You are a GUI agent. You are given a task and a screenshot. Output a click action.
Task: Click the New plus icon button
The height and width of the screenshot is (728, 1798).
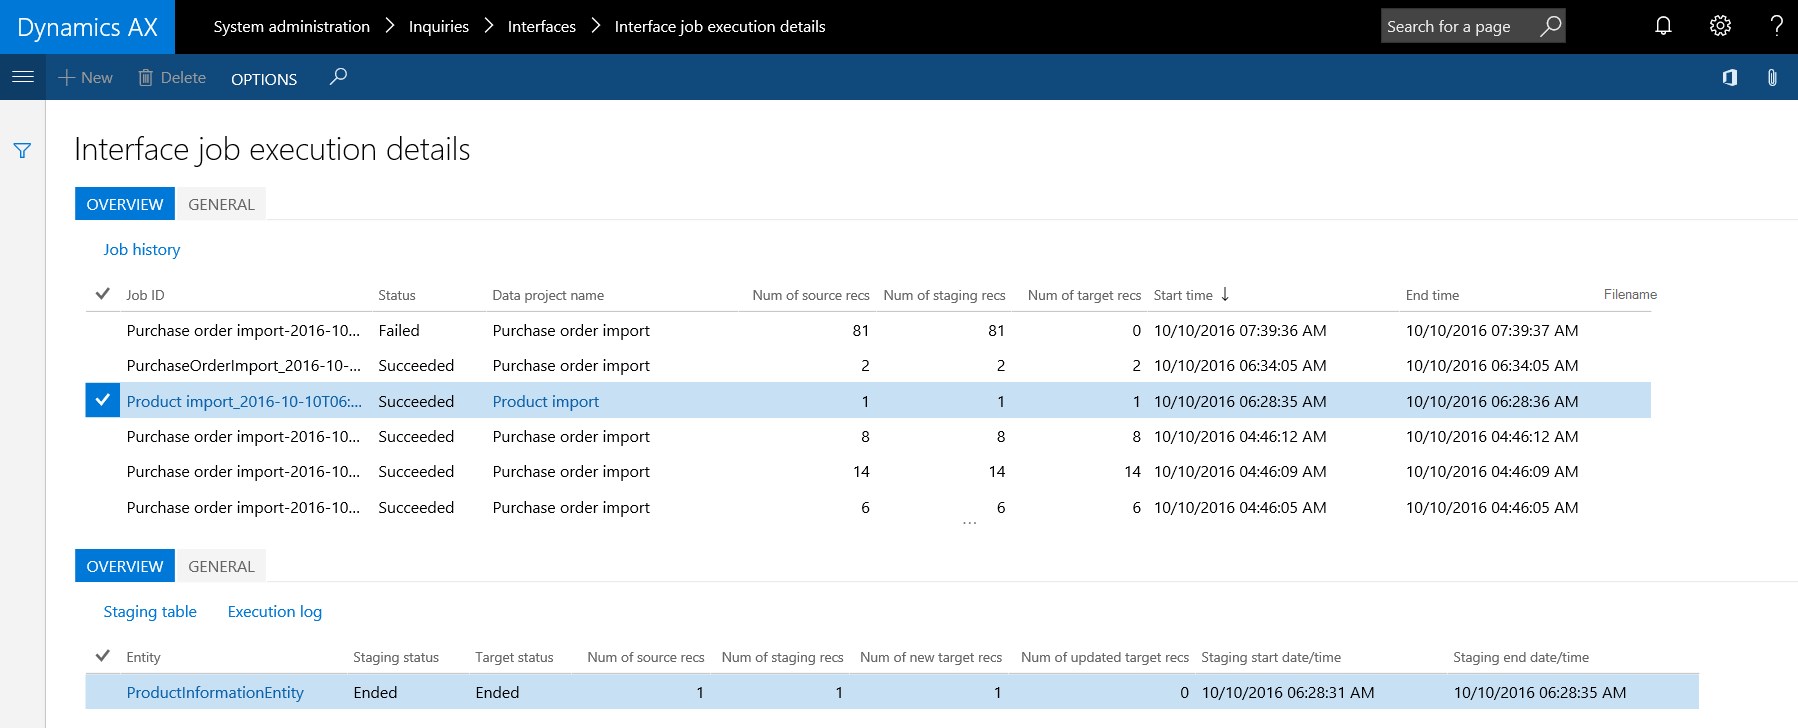(85, 77)
